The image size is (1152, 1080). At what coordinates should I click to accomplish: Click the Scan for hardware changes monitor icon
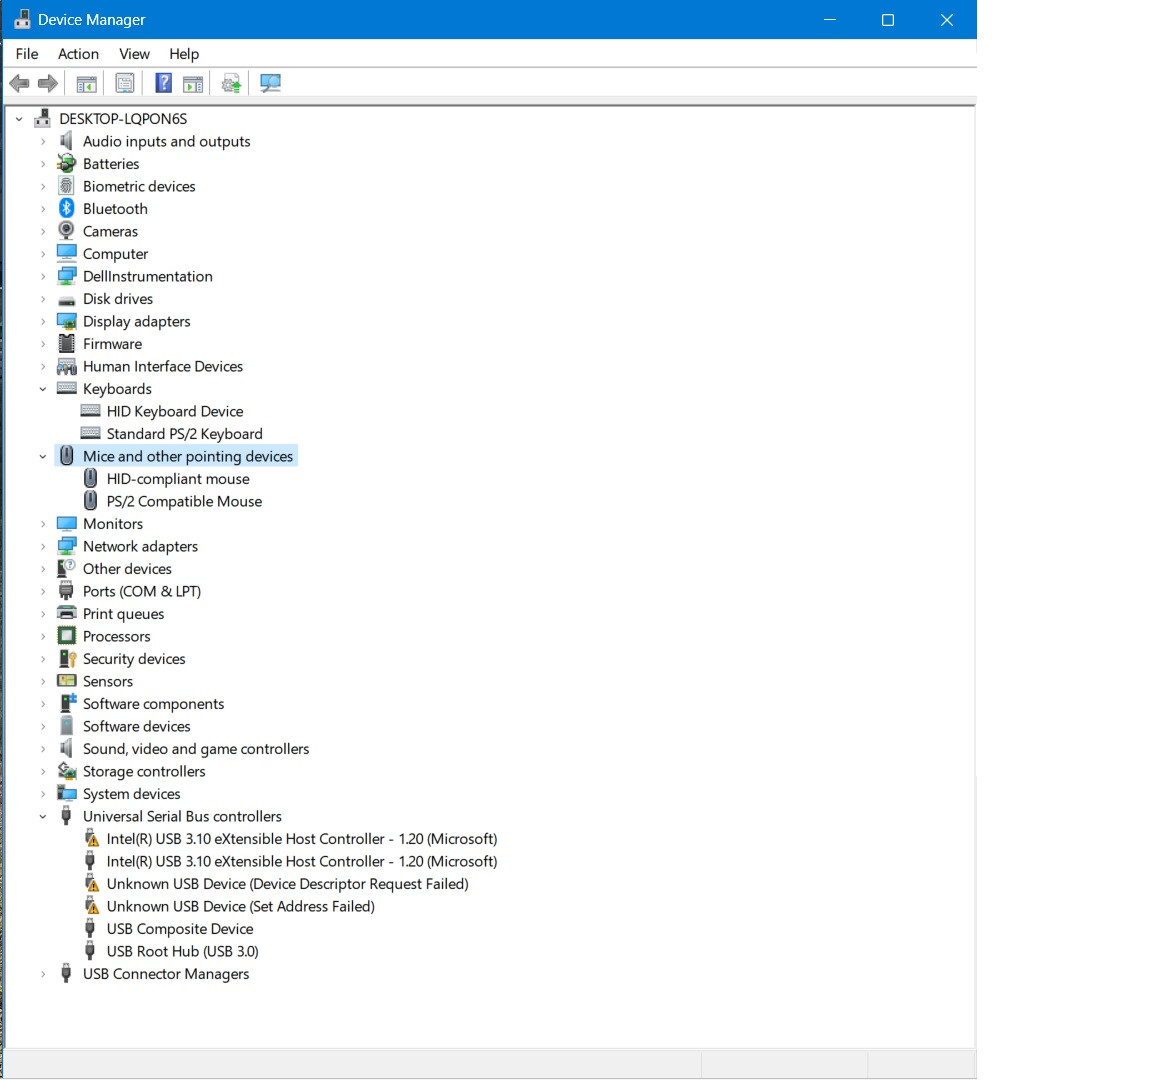click(x=270, y=84)
